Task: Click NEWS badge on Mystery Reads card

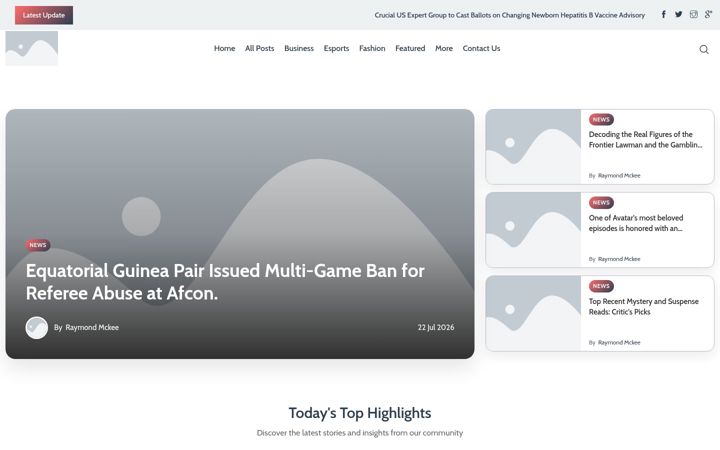Action: [602, 286]
